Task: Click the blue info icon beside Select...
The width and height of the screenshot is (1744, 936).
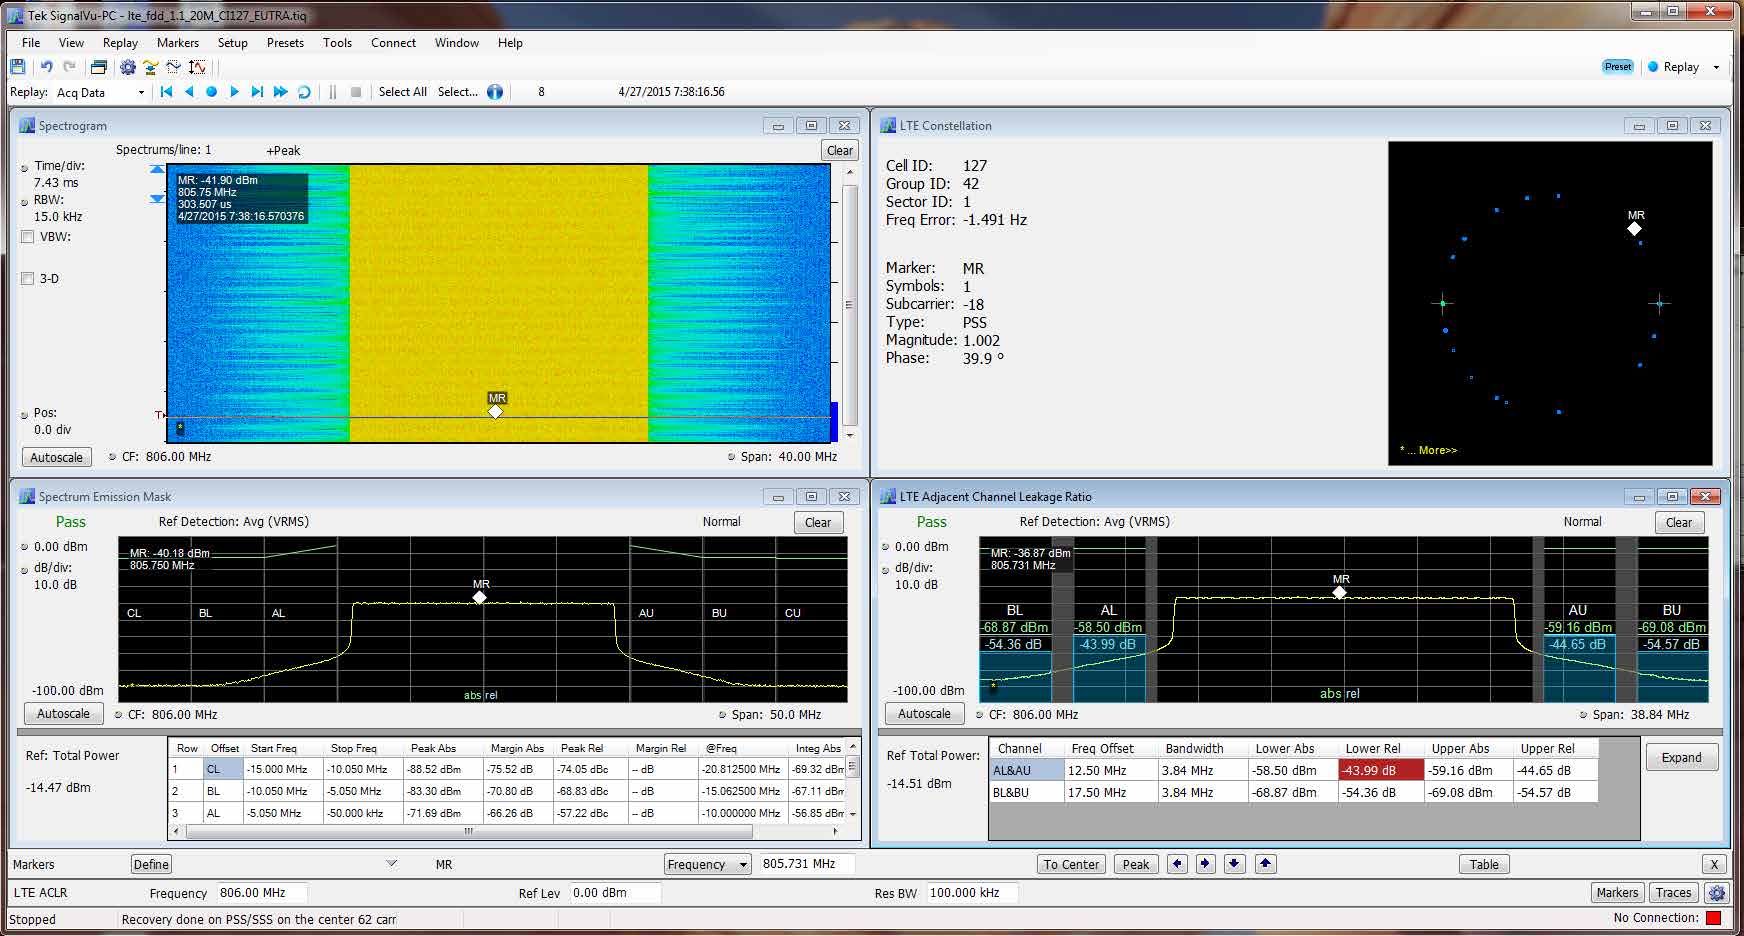Action: coord(495,92)
